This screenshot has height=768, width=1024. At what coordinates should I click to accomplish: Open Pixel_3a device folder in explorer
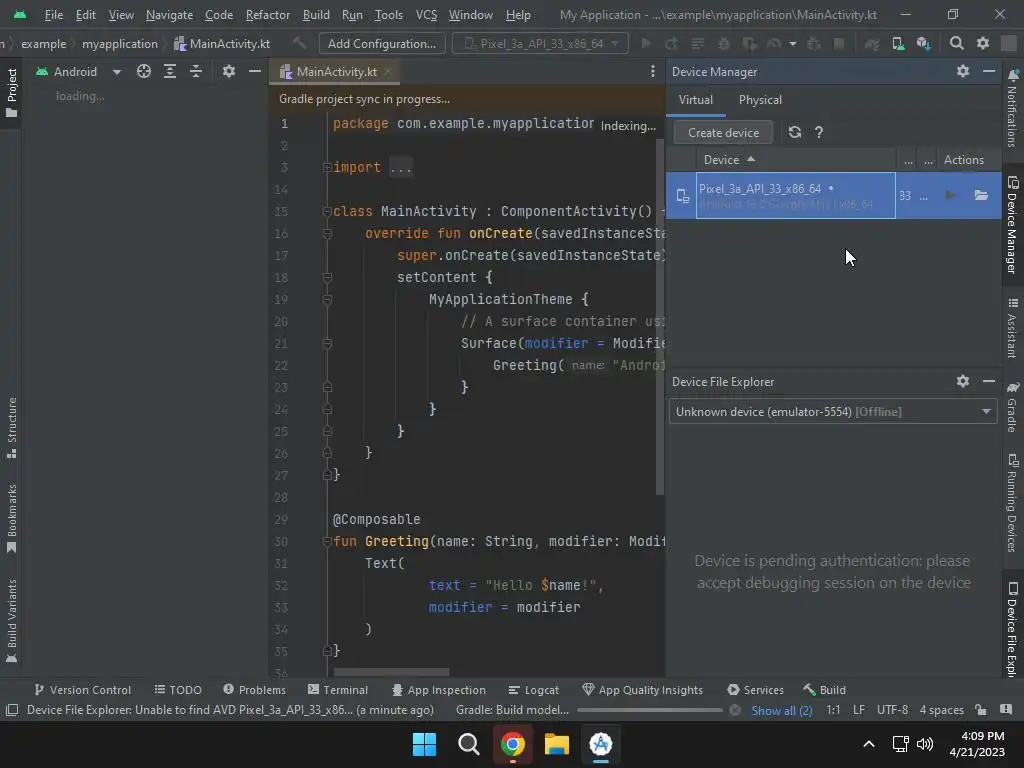point(981,195)
